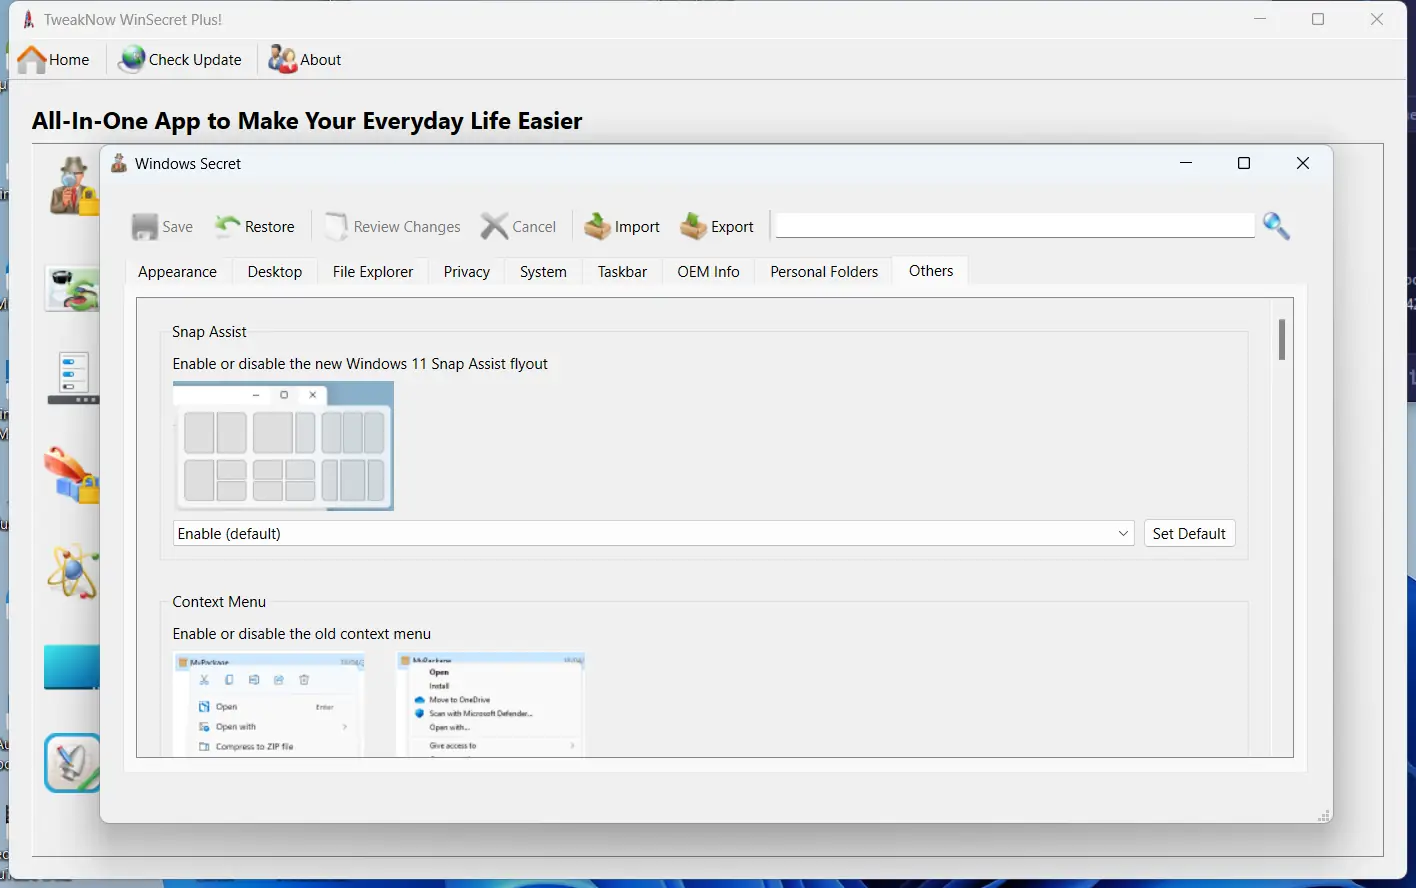1416x888 pixels.
Task: Switch to the Personal Folders tab
Action: click(824, 272)
